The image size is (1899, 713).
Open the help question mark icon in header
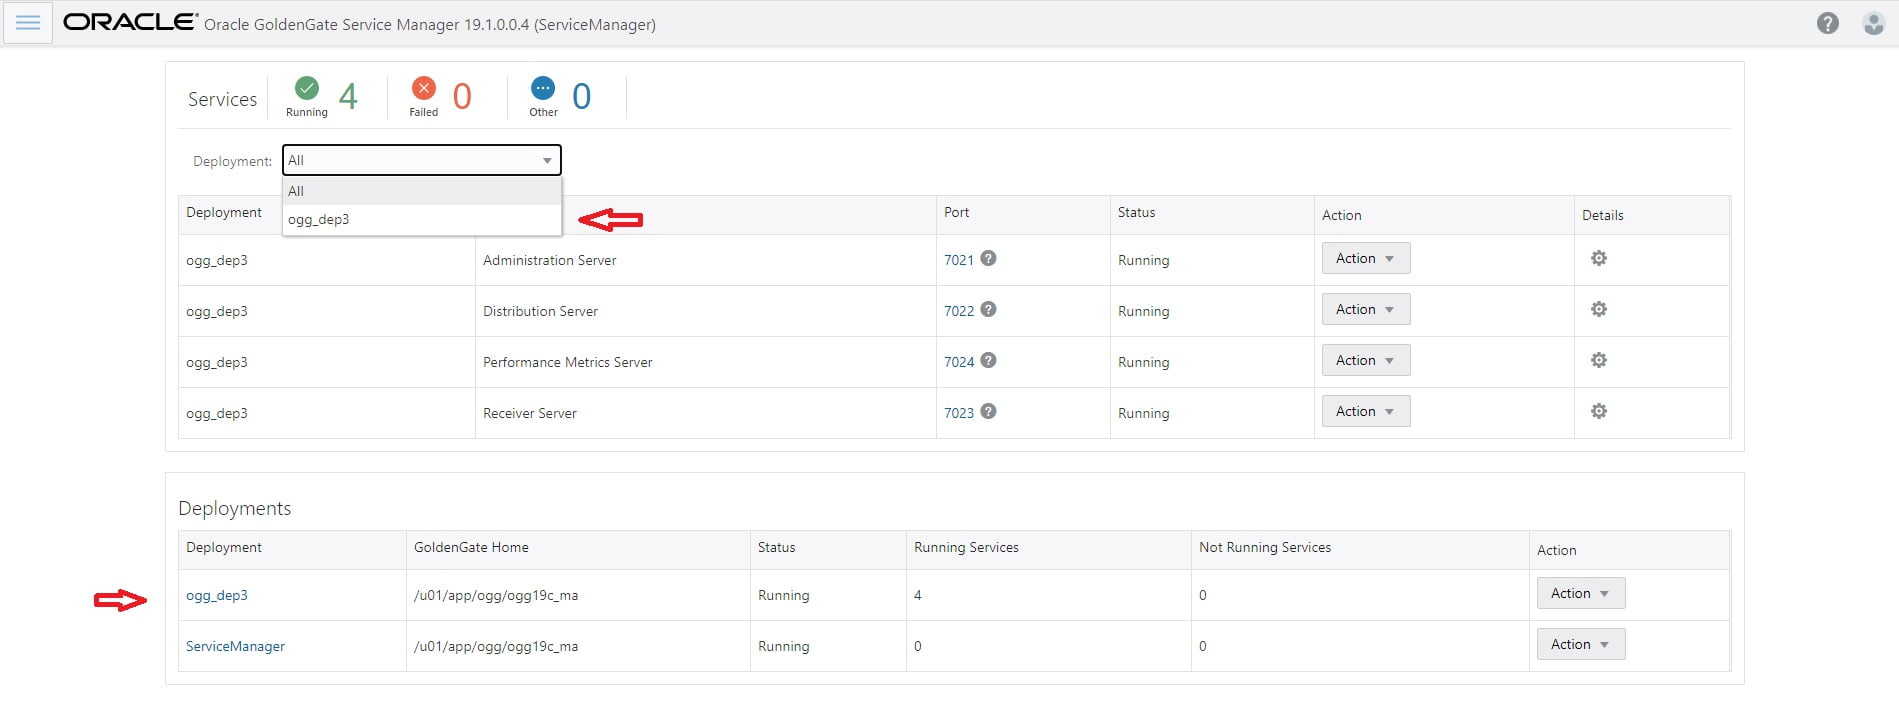pos(1827,23)
